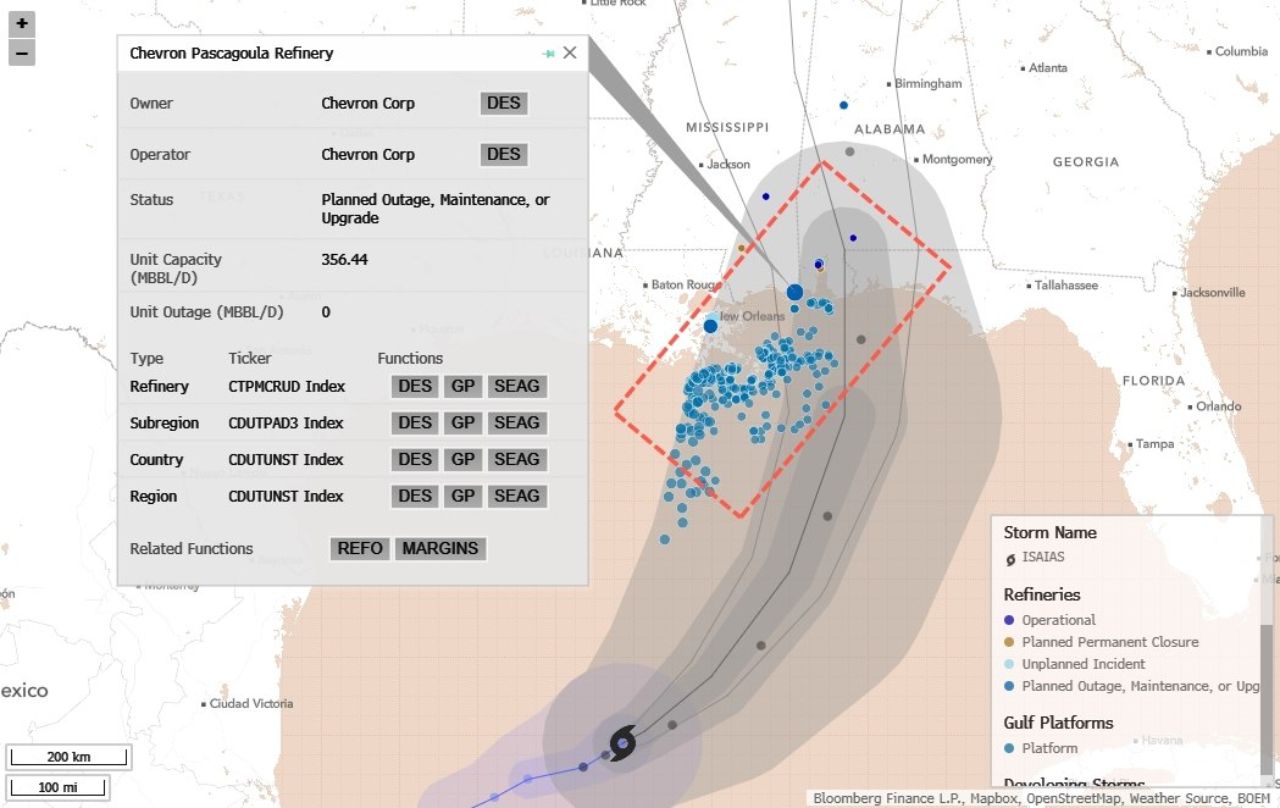Click the Operational refineries legend swatch
This screenshot has width=1280, height=808.
tap(1010, 620)
